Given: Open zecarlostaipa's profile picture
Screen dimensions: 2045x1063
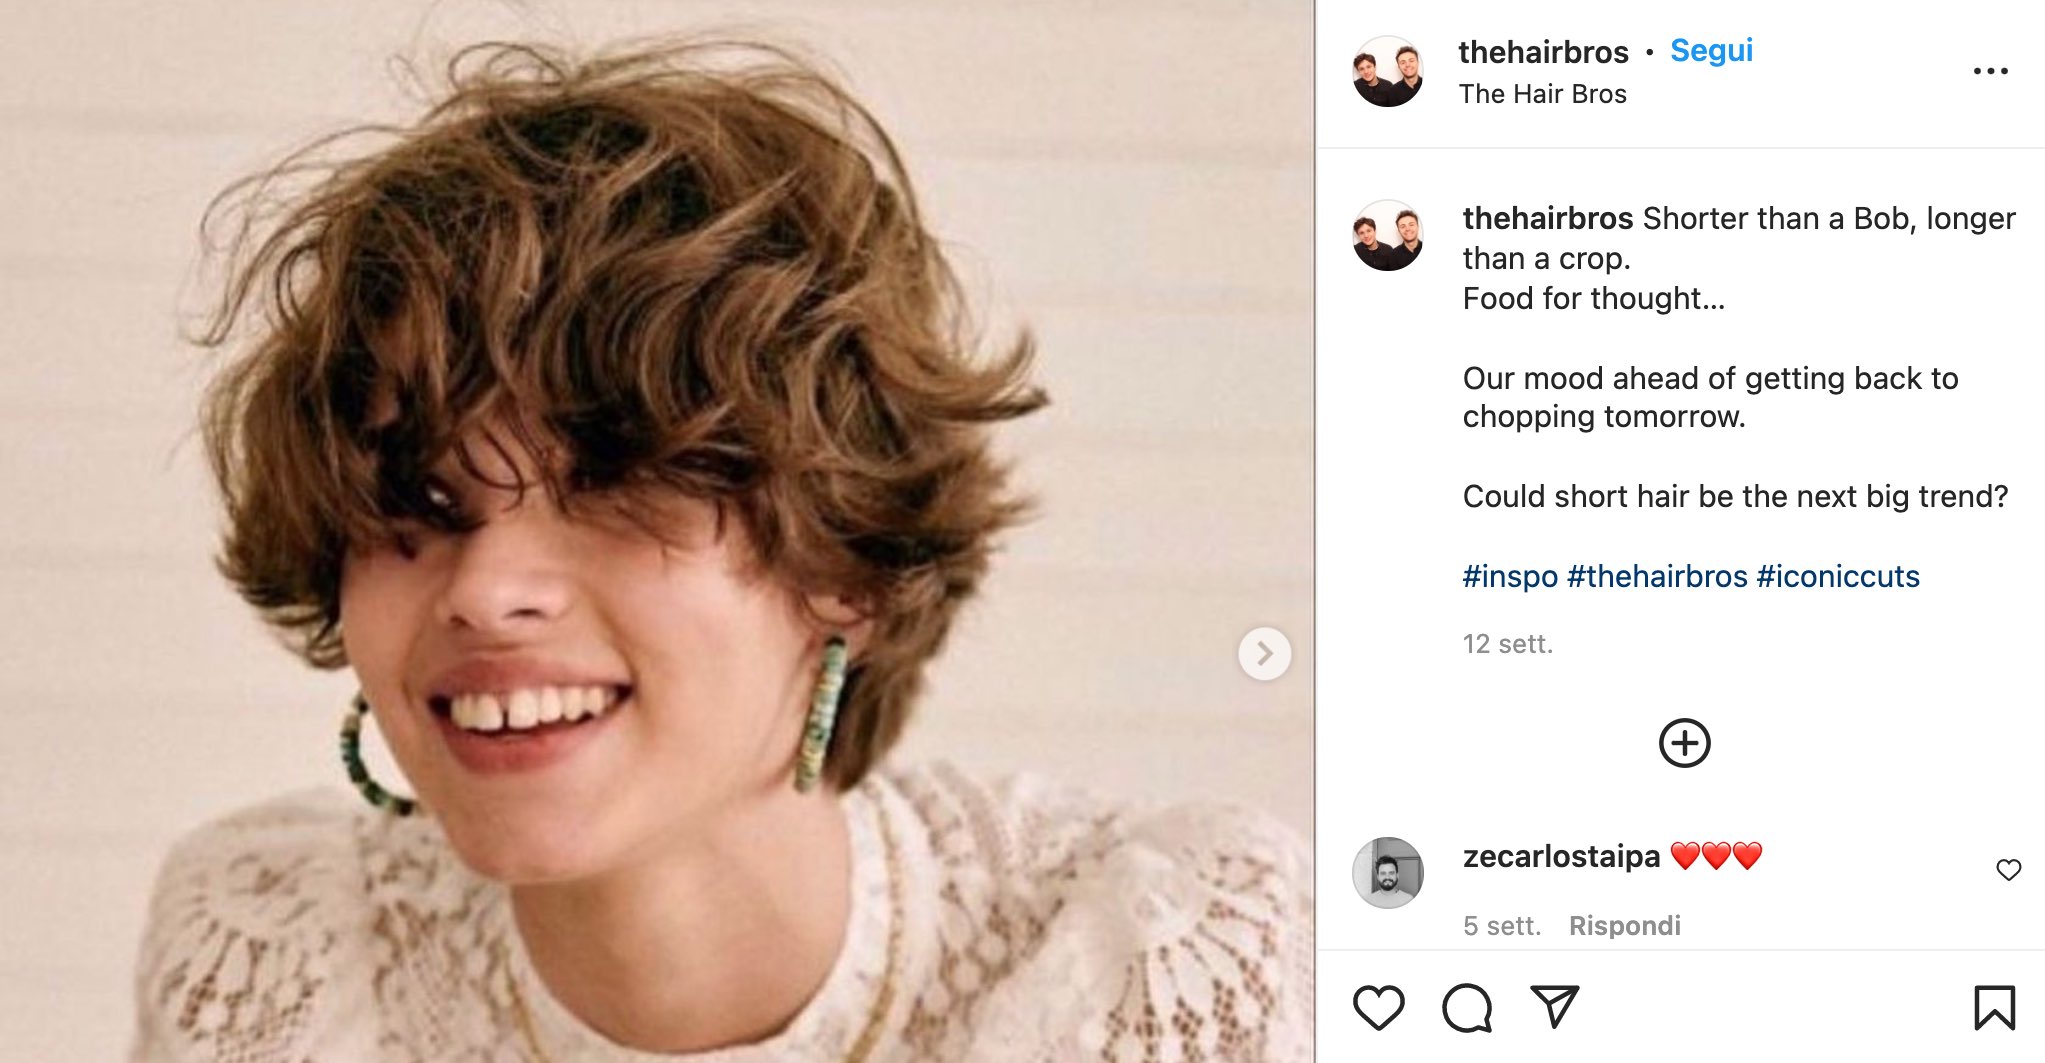Looking at the screenshot, I should (x=1388, y=873).
